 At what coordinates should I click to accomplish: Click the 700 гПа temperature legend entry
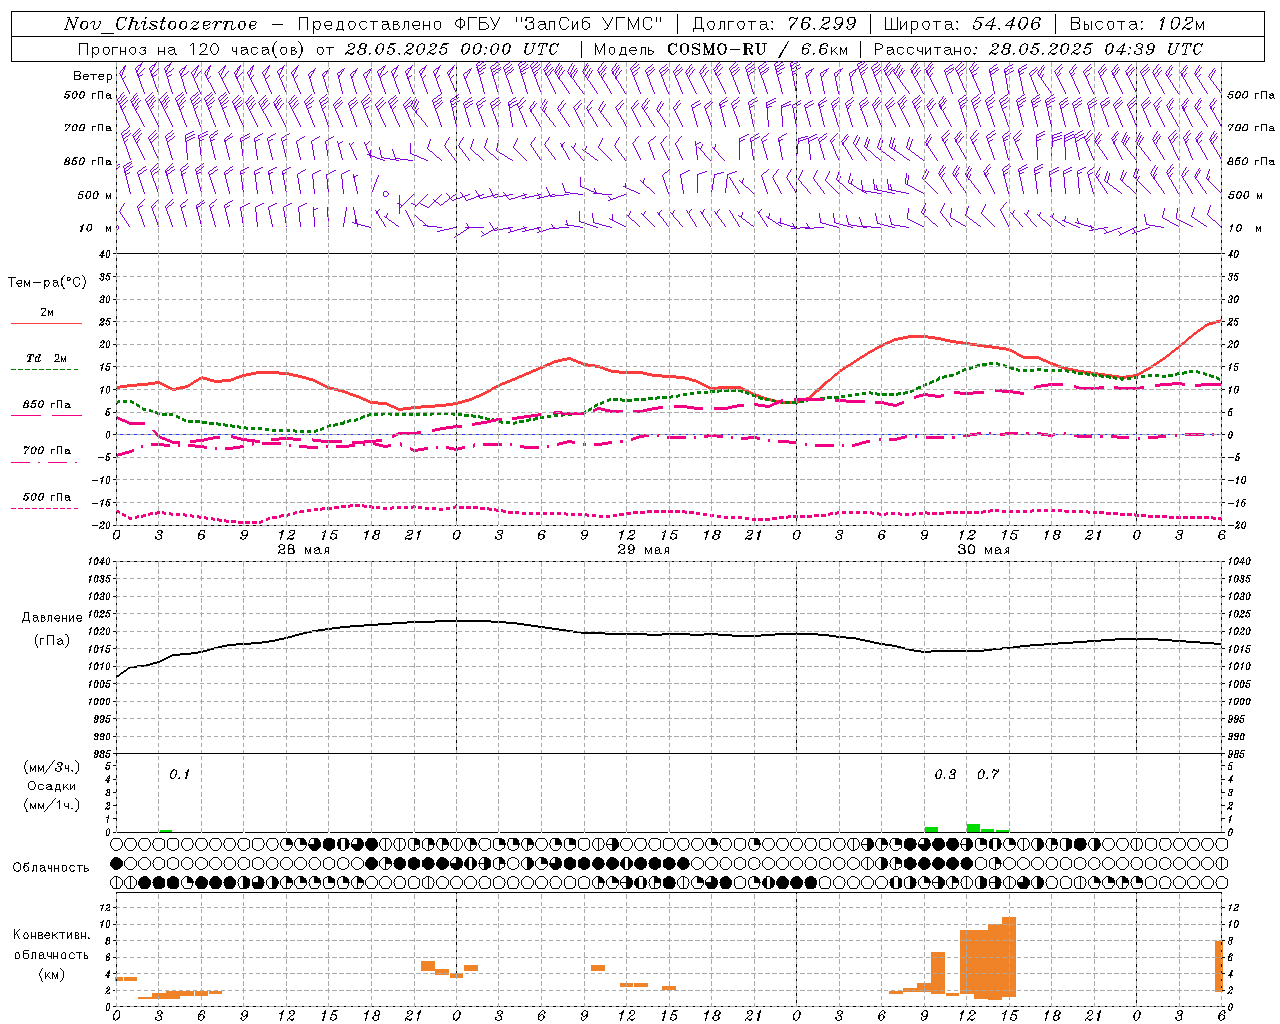pyautogui.click(x=47, y=451)
